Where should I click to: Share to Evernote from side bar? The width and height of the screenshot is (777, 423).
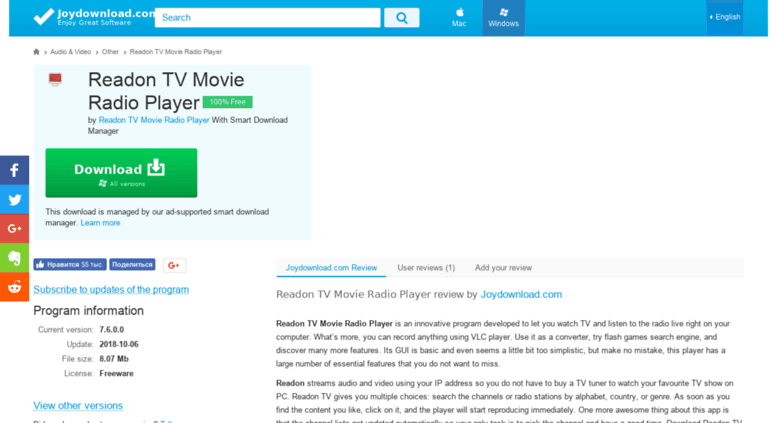coord(14,258)
